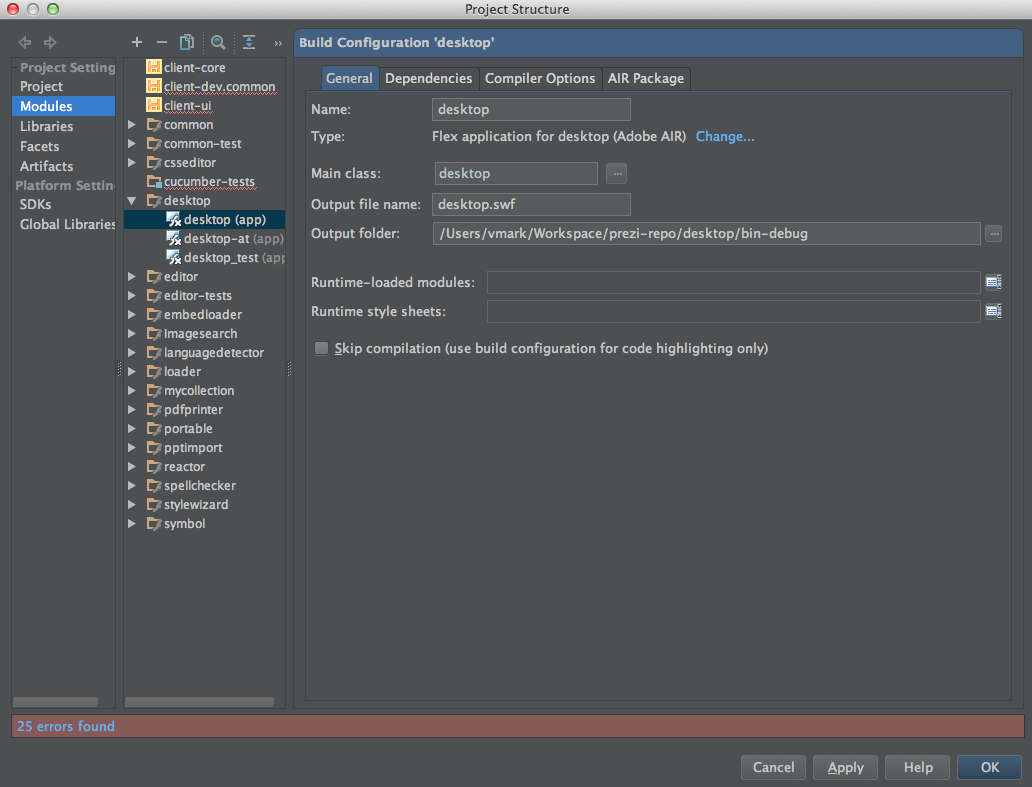Viewport: 1032px width, 787px height.
Task: Click the Output folder path field
Action: pos(706,234)
